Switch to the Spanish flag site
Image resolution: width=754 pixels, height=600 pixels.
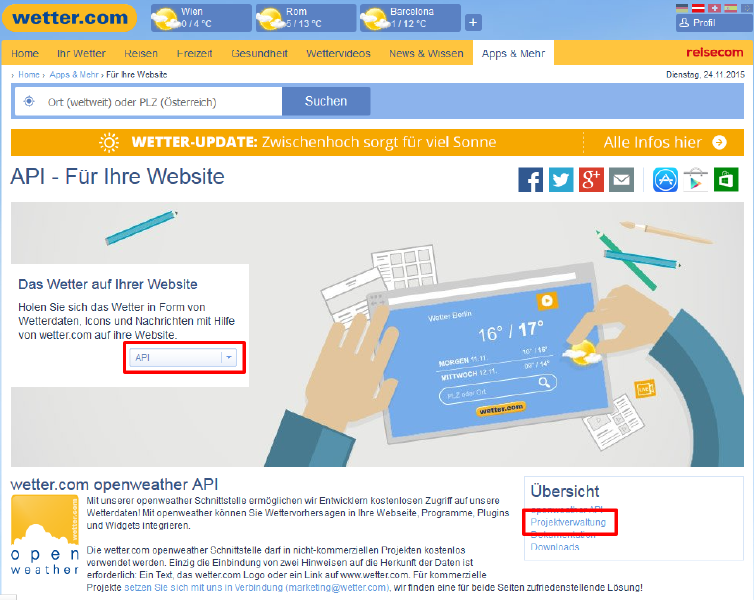click(730, 8)
